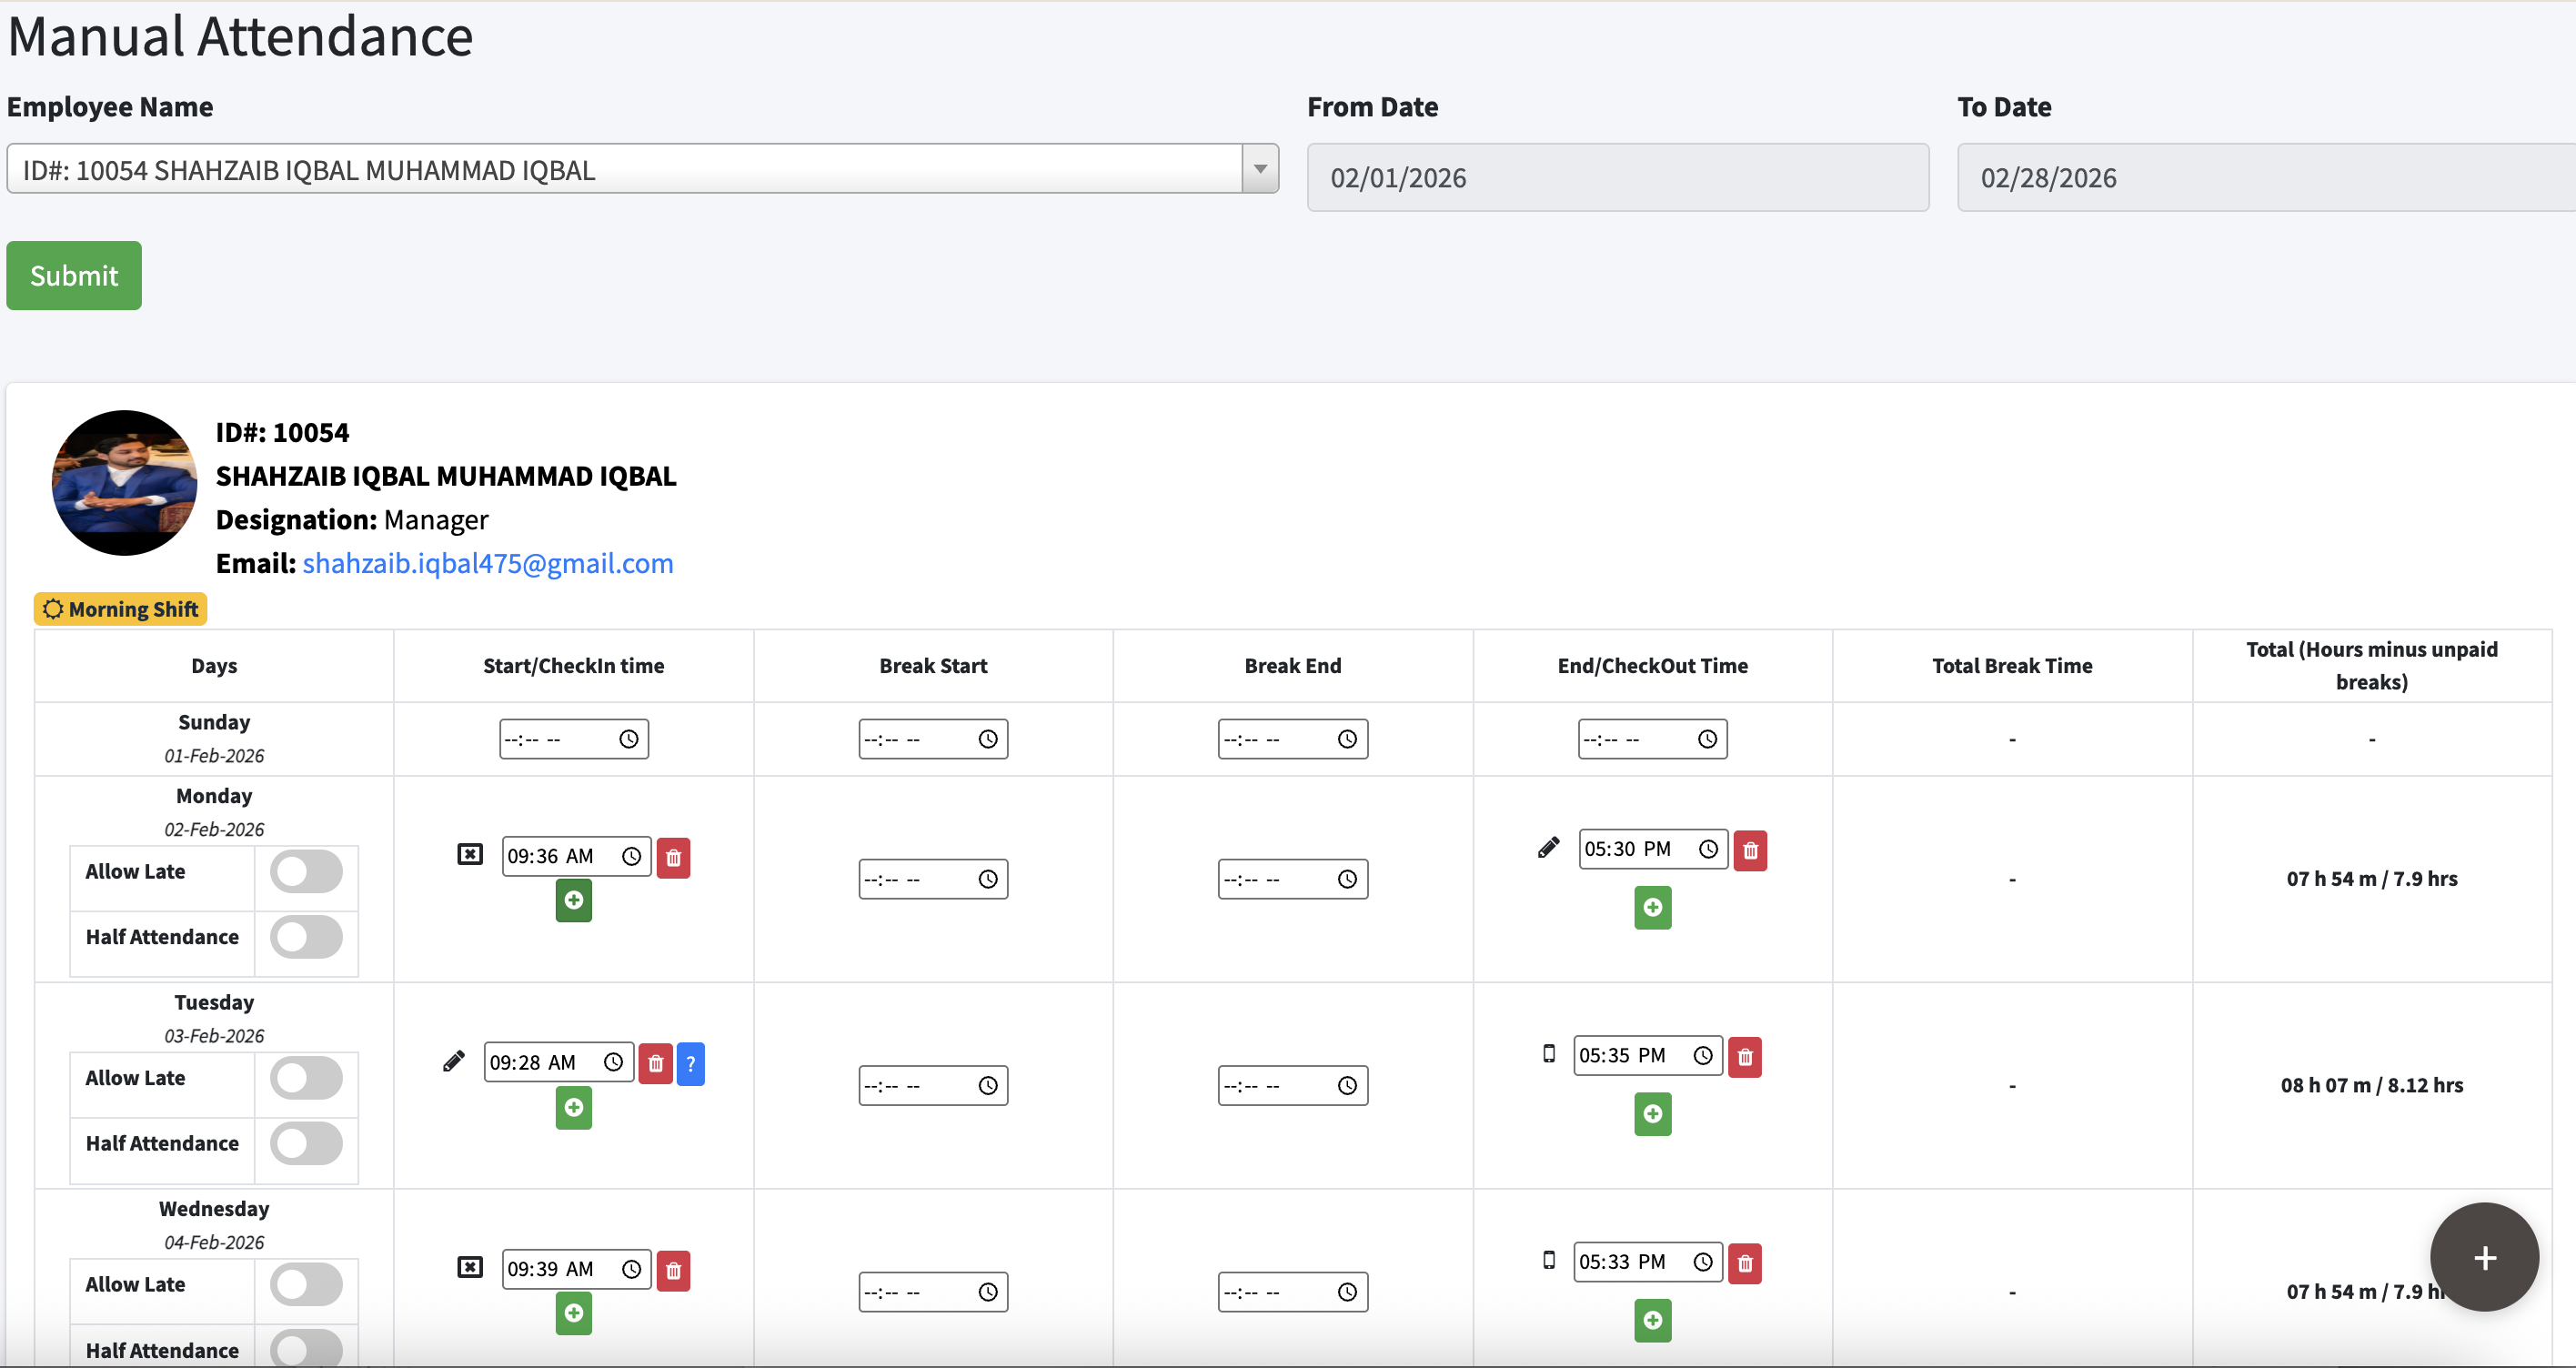The image size is (2576, 1368).
Task: Turn on Allow Late for Wednesday
Action: pos(306,1285)
